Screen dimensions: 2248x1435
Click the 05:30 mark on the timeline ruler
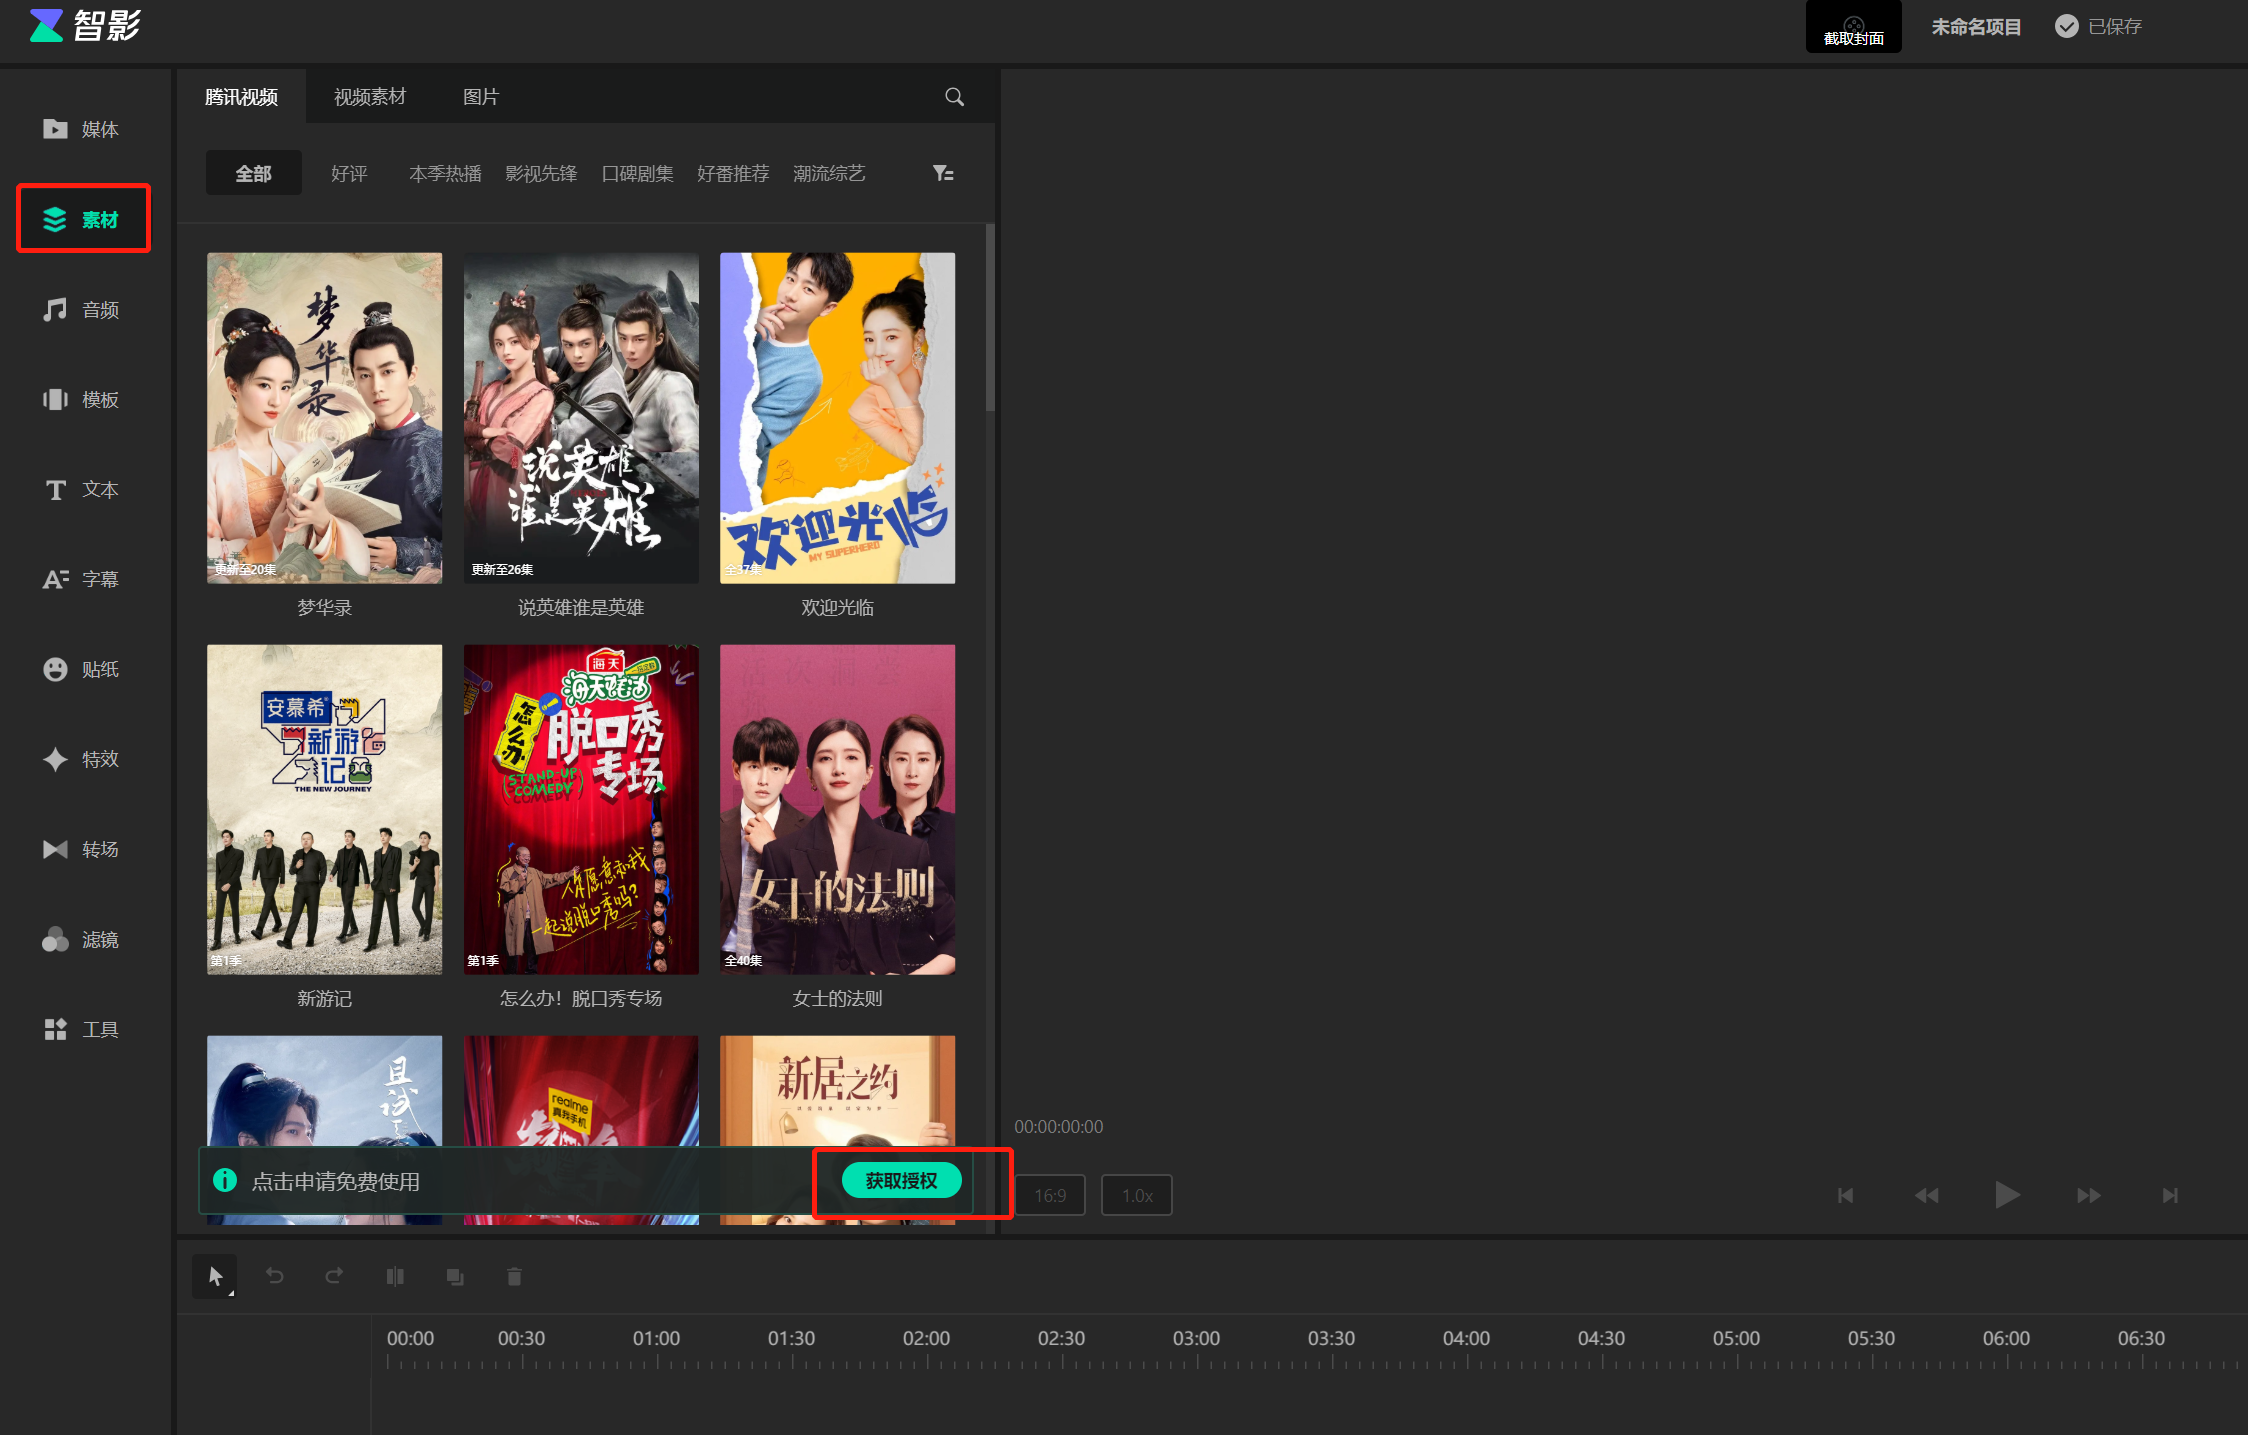tap(1871, 1339)
